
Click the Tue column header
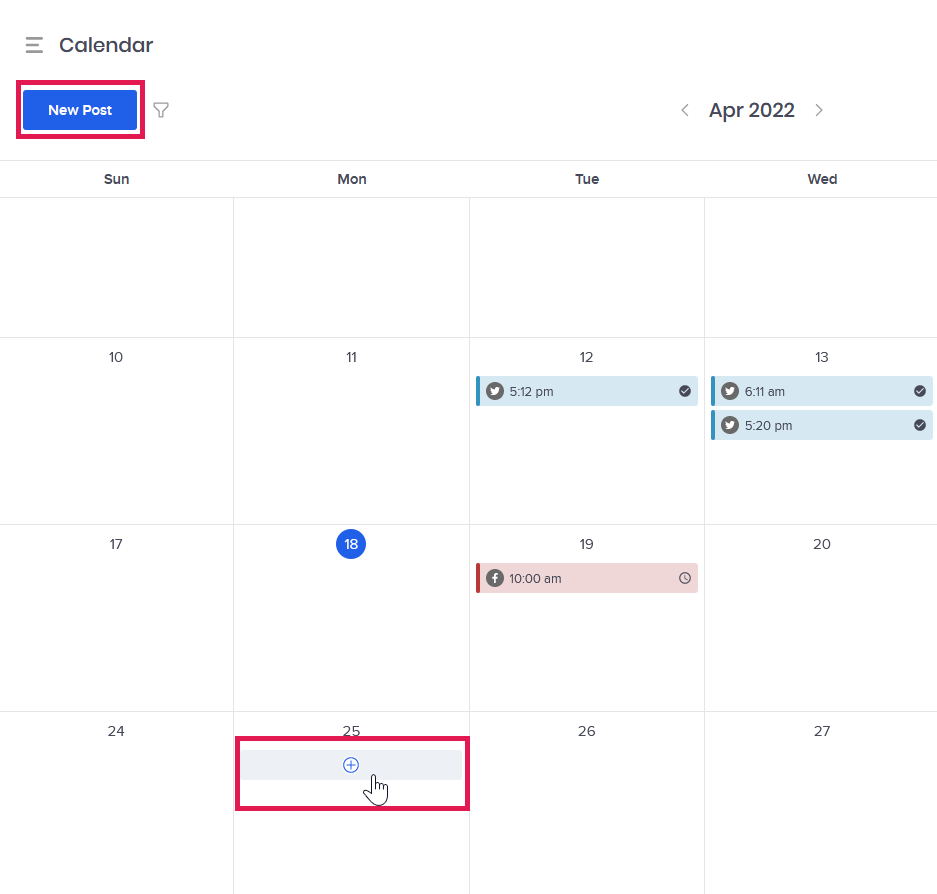coord(586,179)
